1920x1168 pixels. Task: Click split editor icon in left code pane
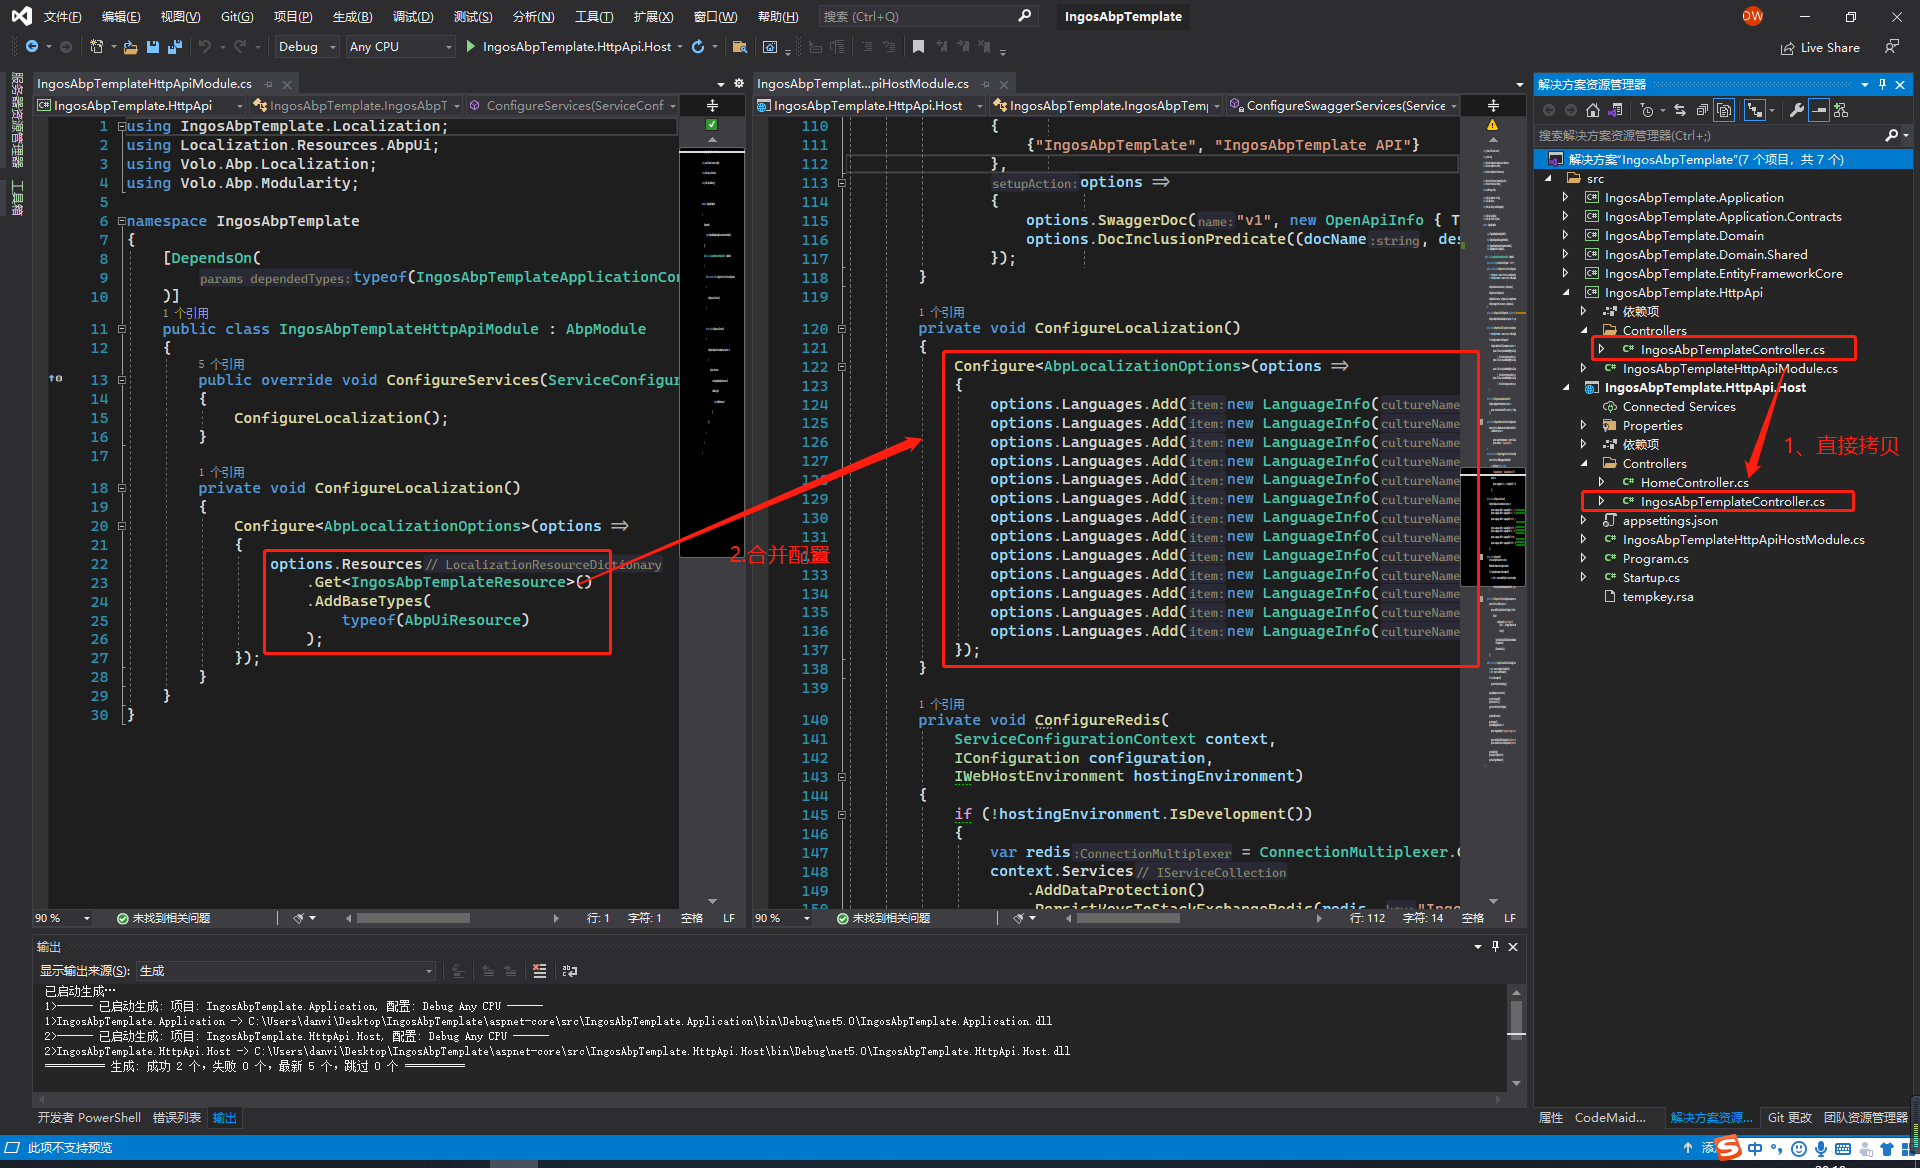click(713, 105)
